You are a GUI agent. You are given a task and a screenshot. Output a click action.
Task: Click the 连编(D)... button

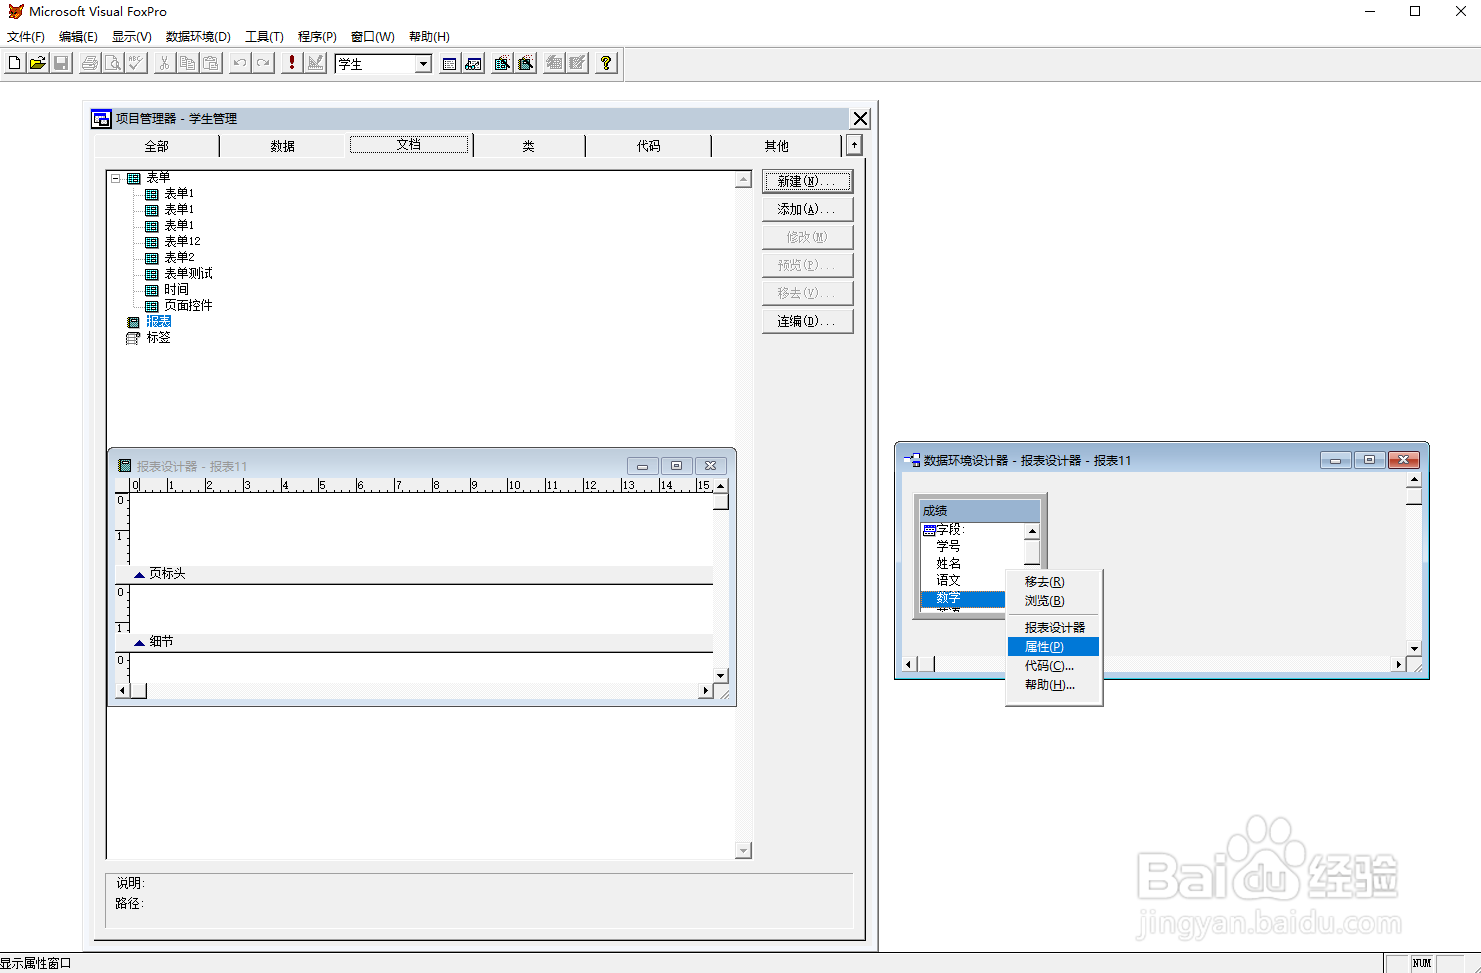coord(807,321)
